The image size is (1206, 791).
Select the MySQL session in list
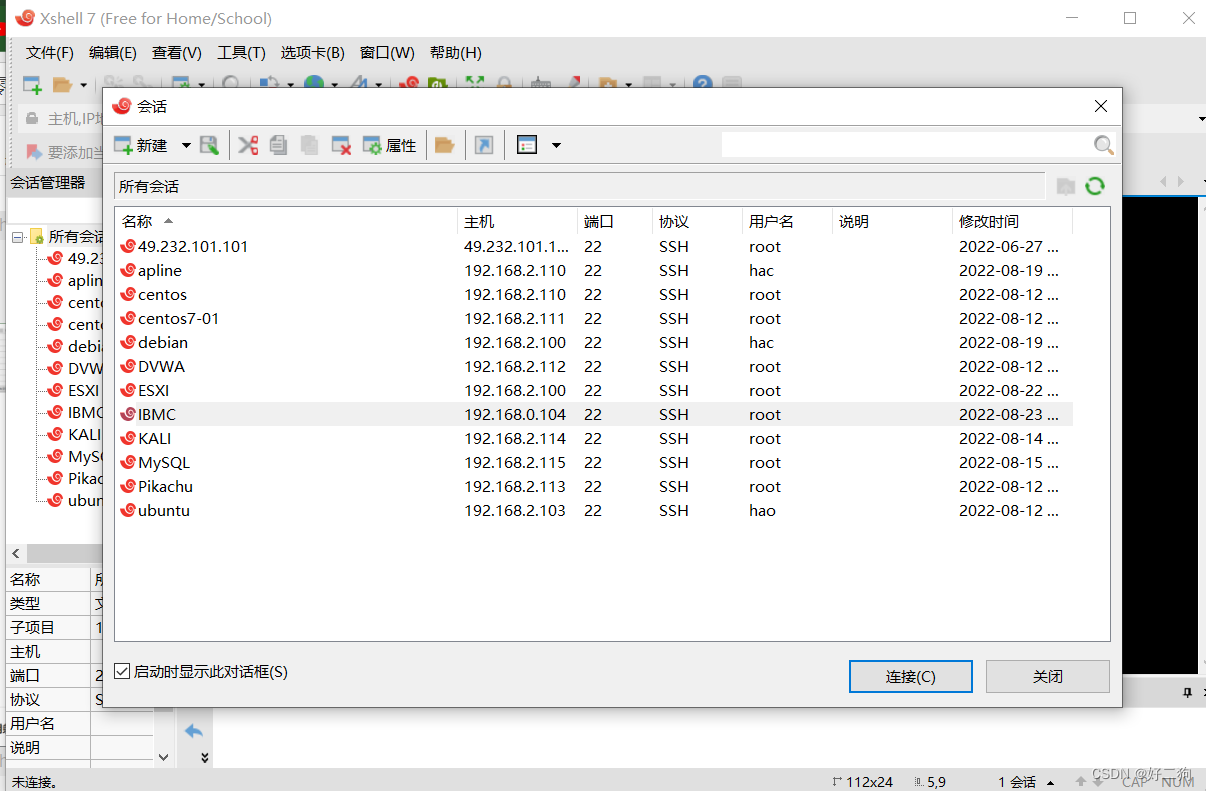[x=594, y=462]
